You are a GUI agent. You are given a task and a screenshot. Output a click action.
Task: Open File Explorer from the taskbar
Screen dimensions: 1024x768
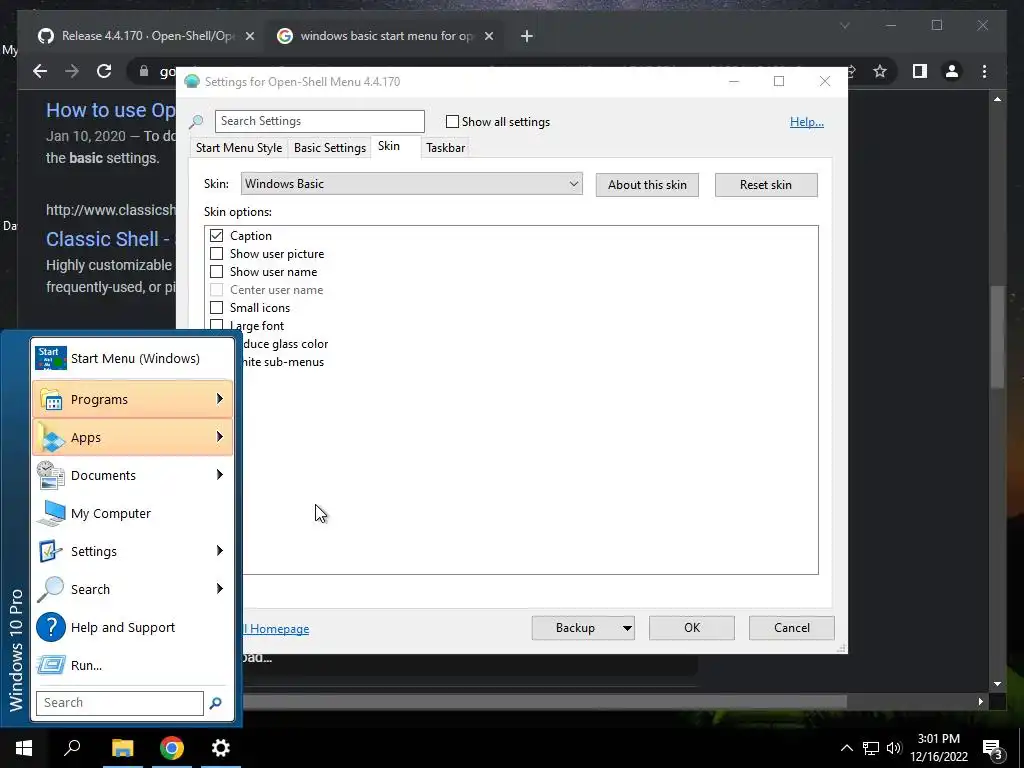point(122,748)
